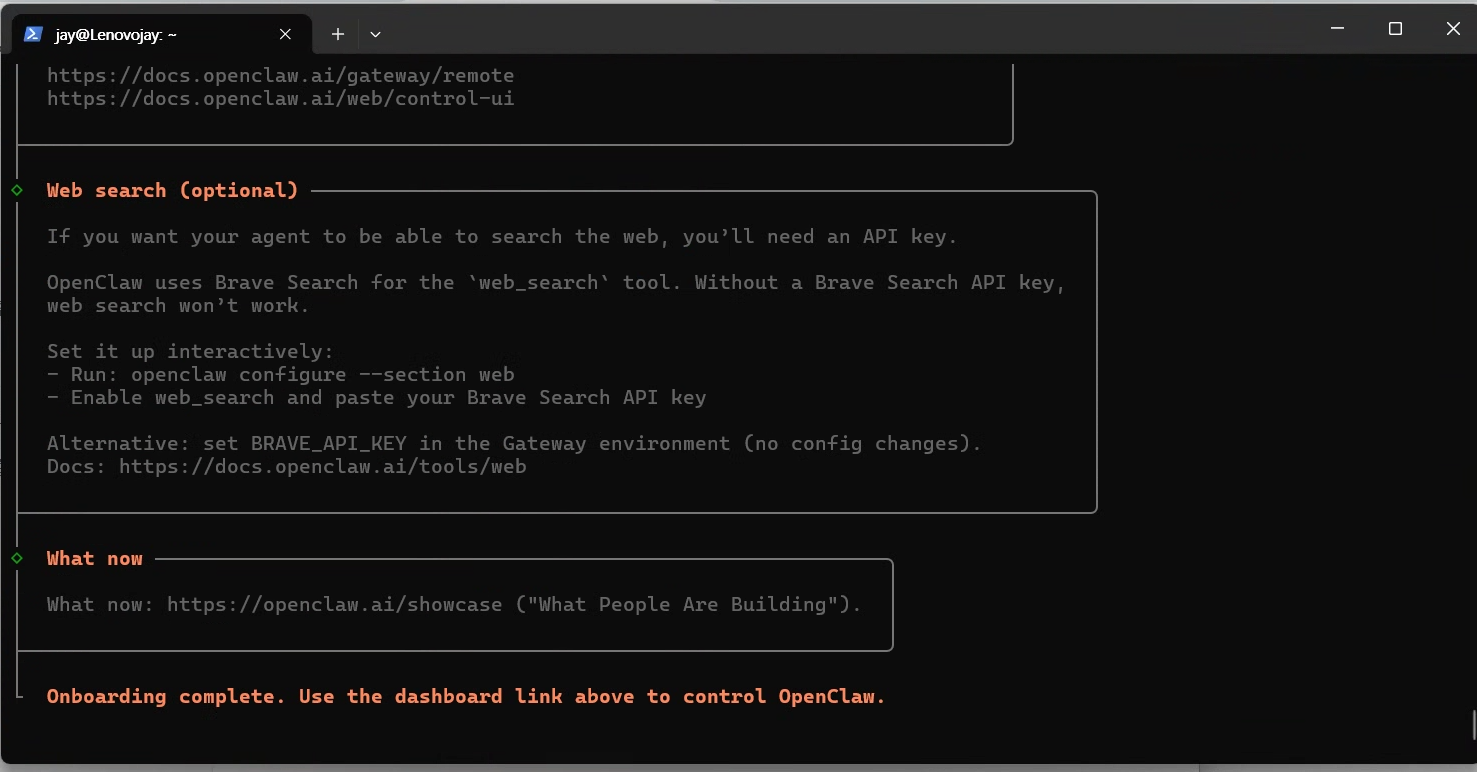Select the jay@Lenovojay terminal tab
Viewport: 1477px width, 772px height.
(160, 34)
